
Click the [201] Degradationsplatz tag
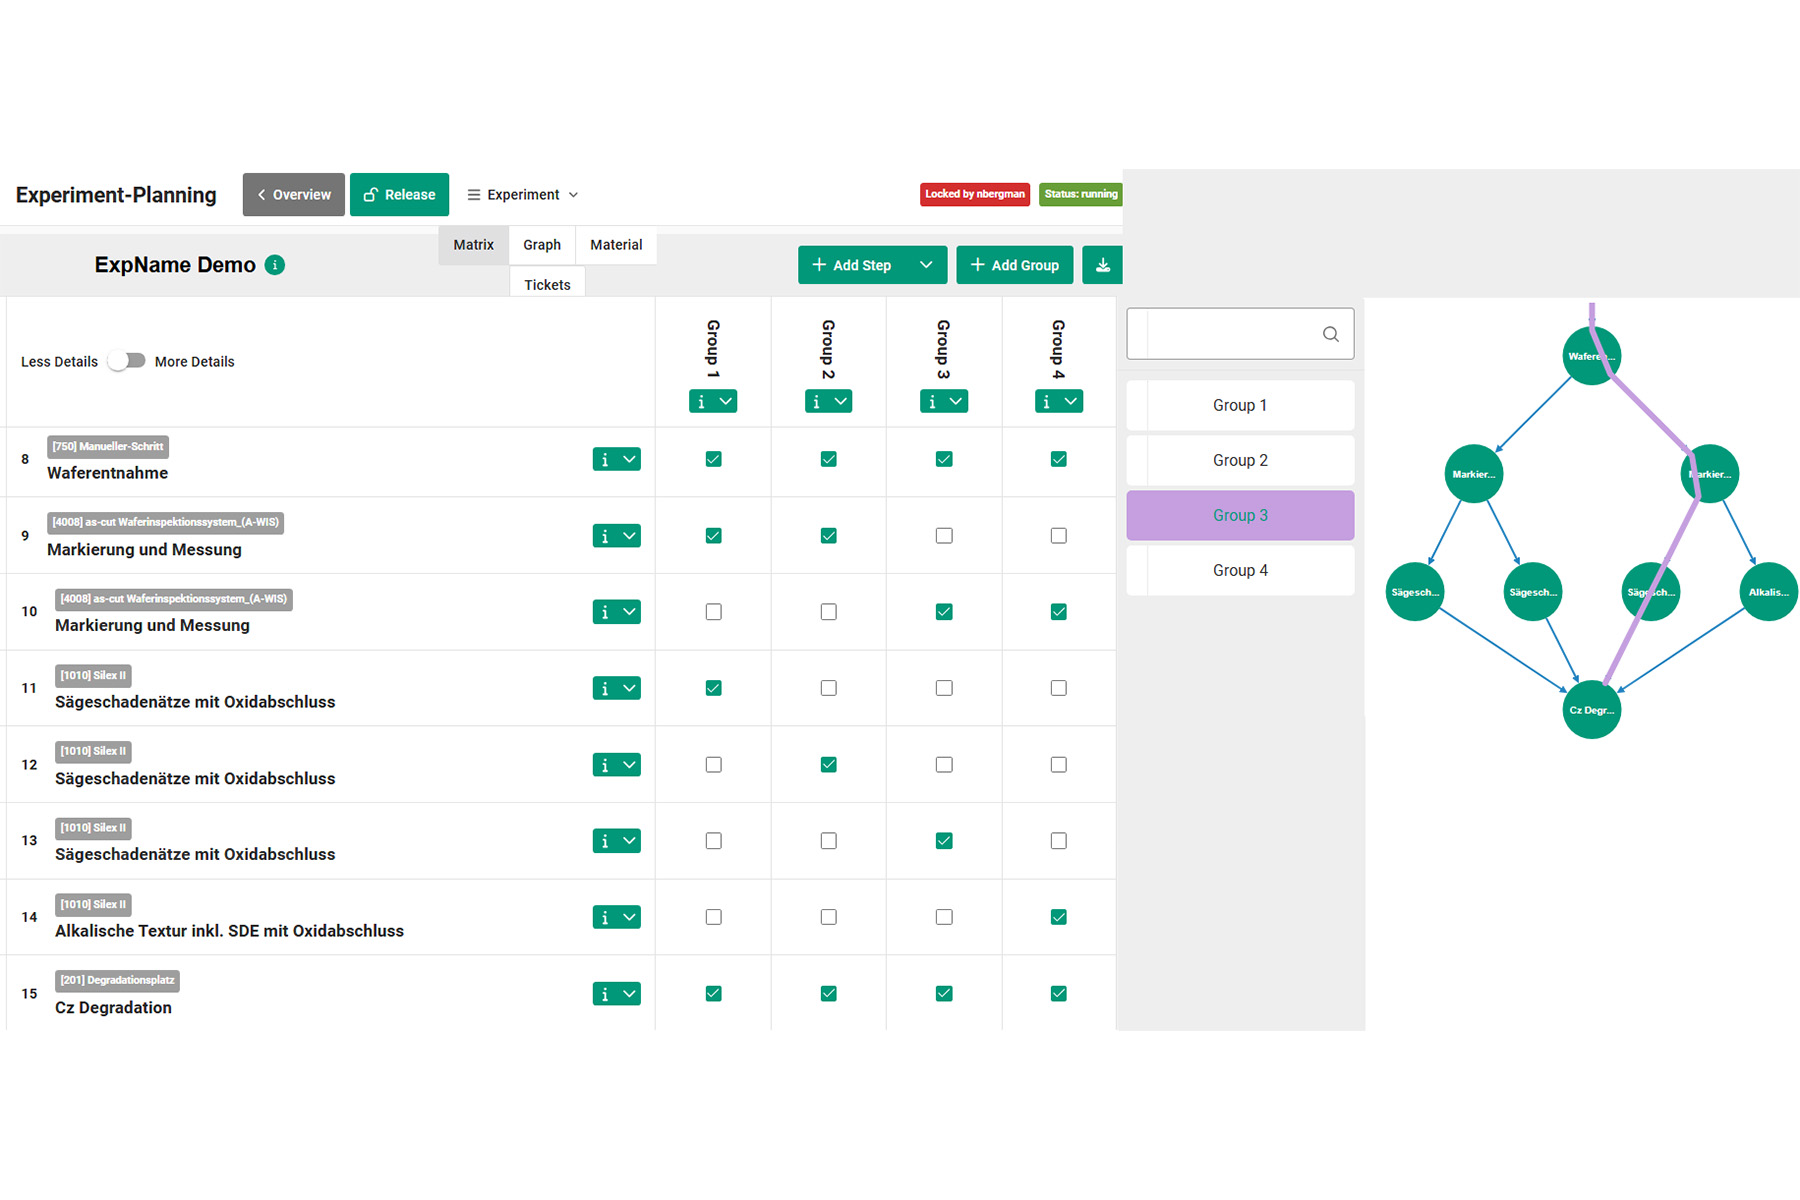tap(117, 980)
